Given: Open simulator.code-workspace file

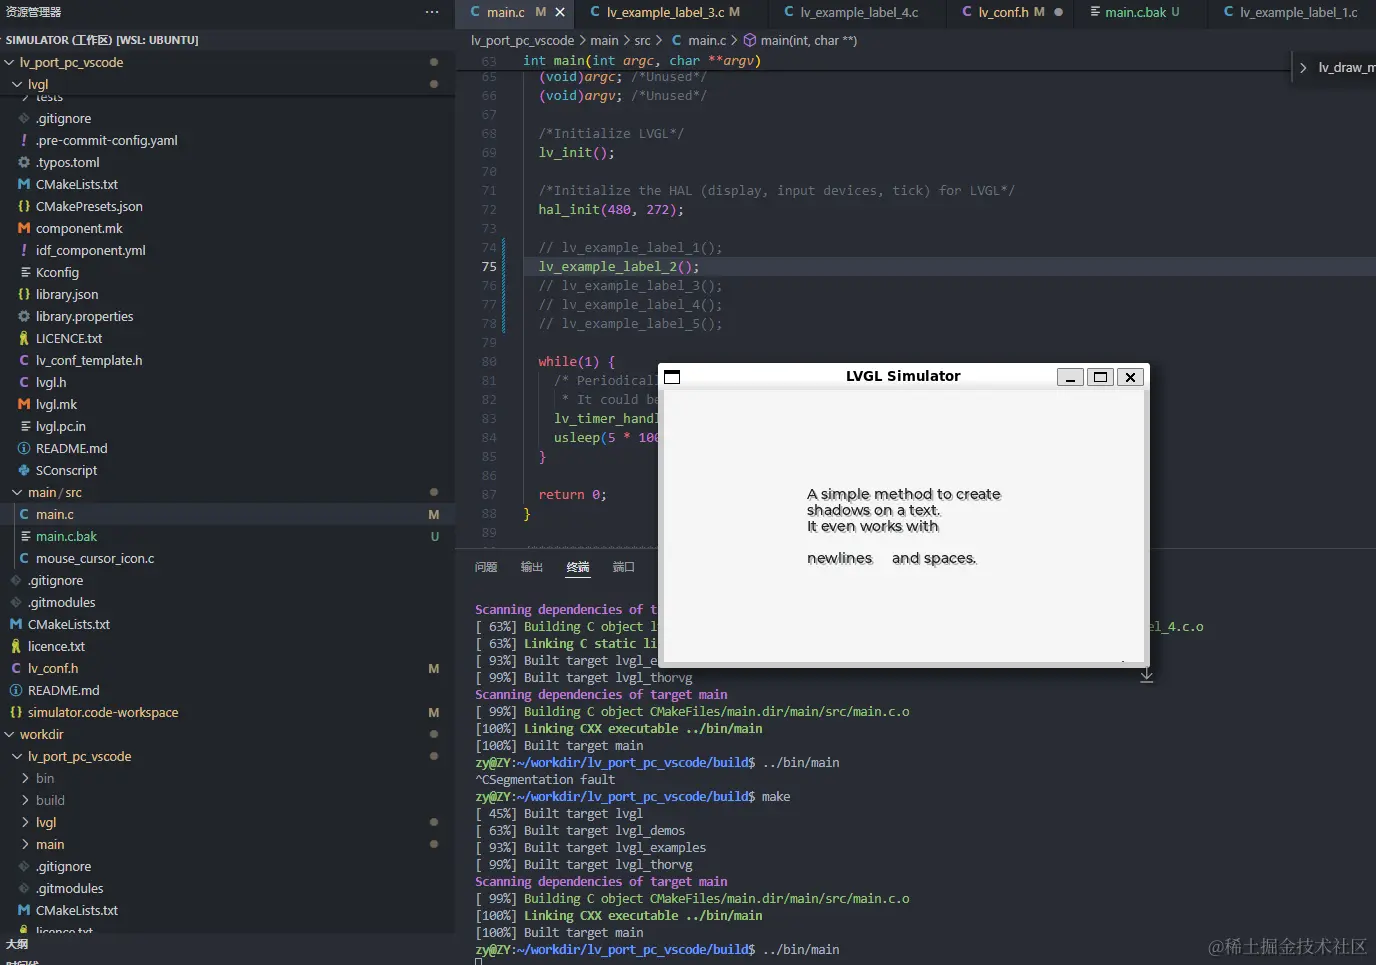Looking at the screenshot, I should 103,712.
